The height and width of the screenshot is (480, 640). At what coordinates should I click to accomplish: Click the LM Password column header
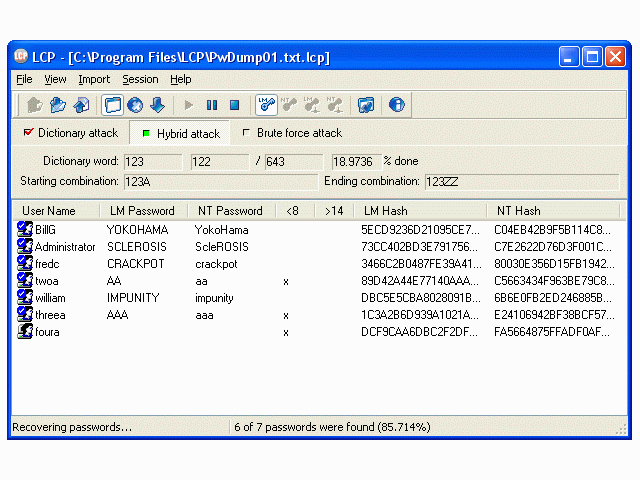click(x=142, y=211)
